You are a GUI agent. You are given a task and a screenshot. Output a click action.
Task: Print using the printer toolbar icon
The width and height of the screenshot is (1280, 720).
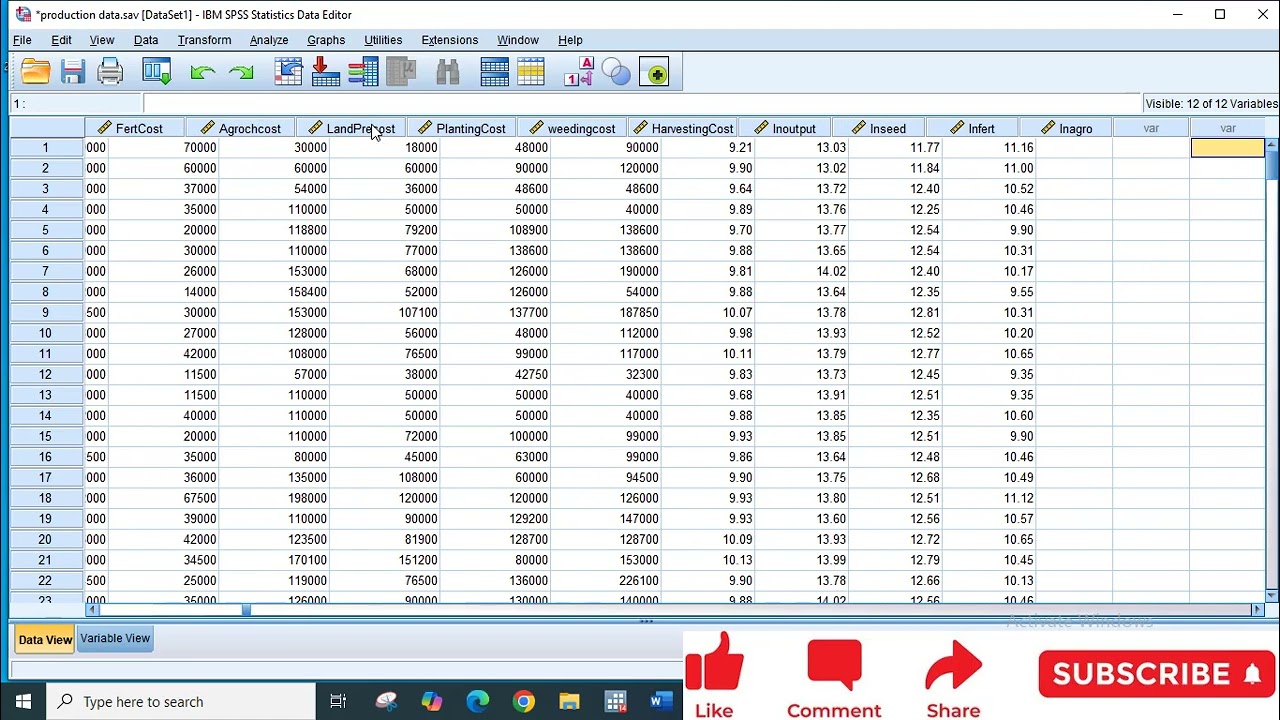(x=110, y=72)
